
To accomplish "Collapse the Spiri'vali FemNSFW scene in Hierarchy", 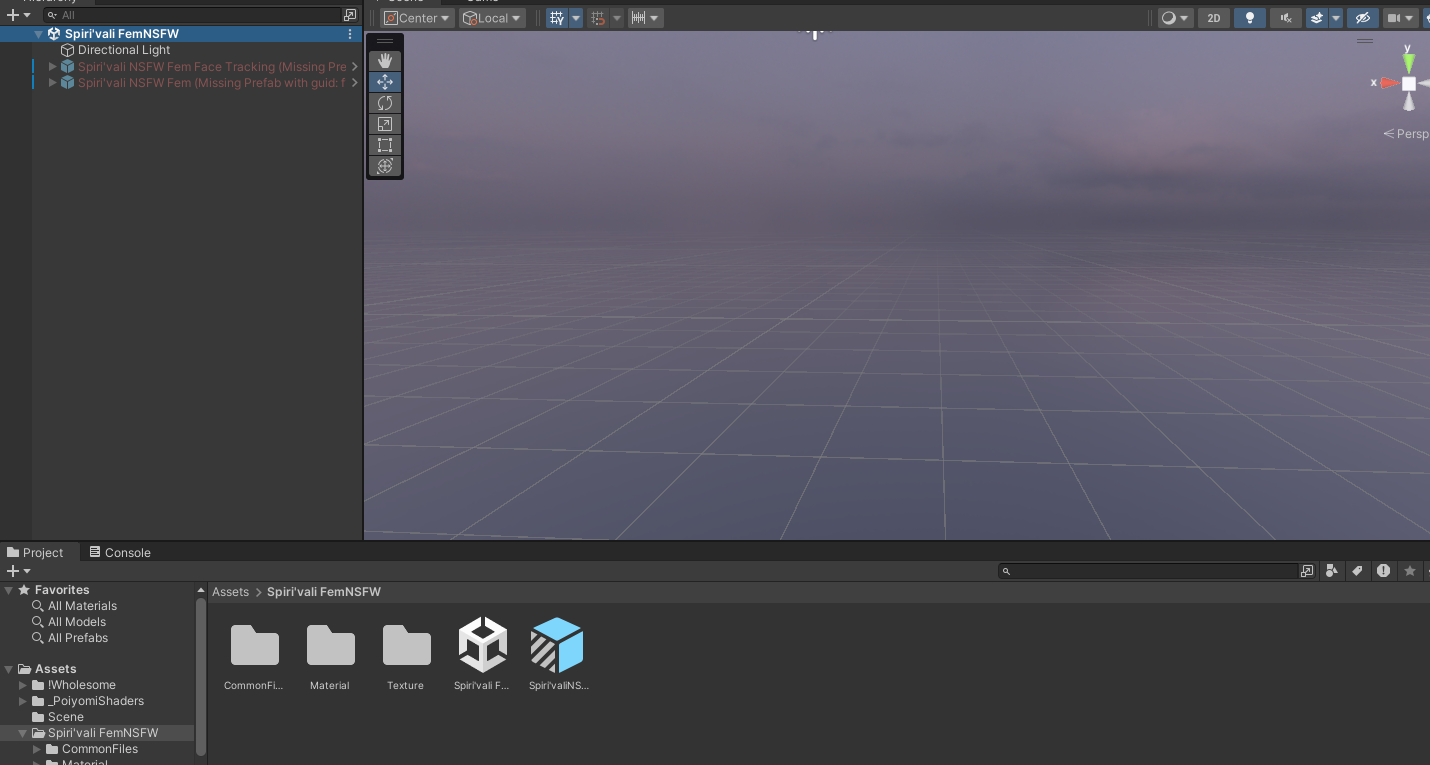I will [x=39, y=34].
